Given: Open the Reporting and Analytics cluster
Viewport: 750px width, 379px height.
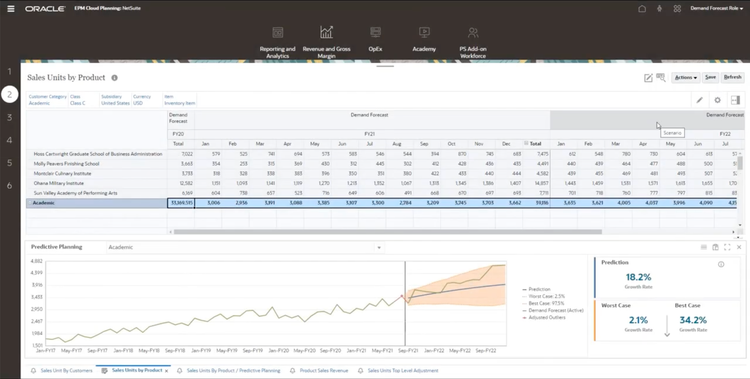Looking at the screenshot, I should click(x=277, y=42).
